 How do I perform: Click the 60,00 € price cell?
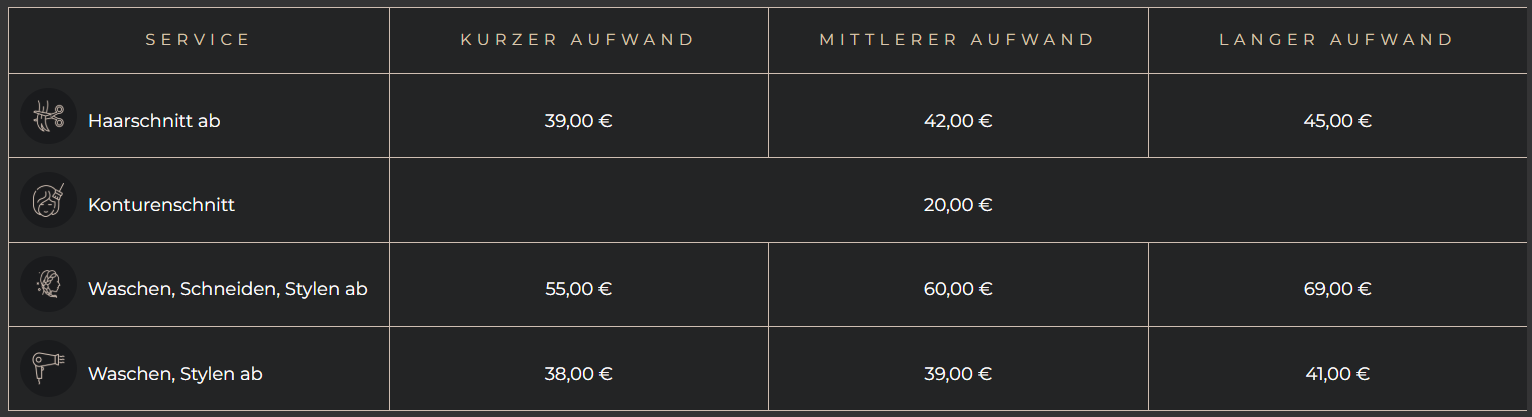tap(958, 289)
